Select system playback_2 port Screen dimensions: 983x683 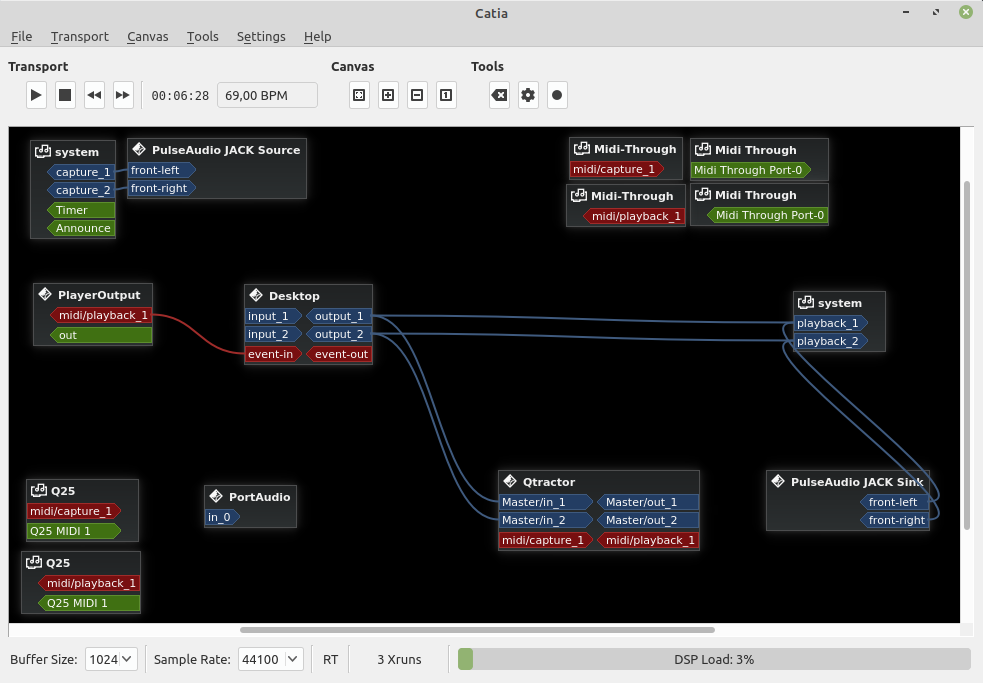click(831, 341)
